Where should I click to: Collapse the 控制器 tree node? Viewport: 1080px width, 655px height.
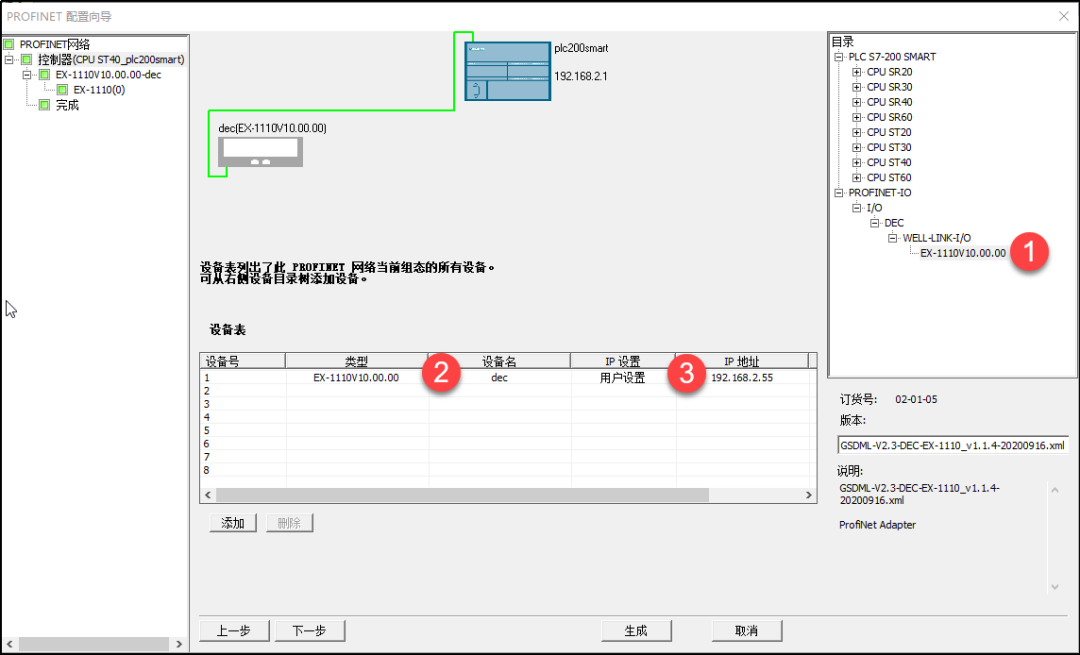pyautogui.click(x=9, y=59)
